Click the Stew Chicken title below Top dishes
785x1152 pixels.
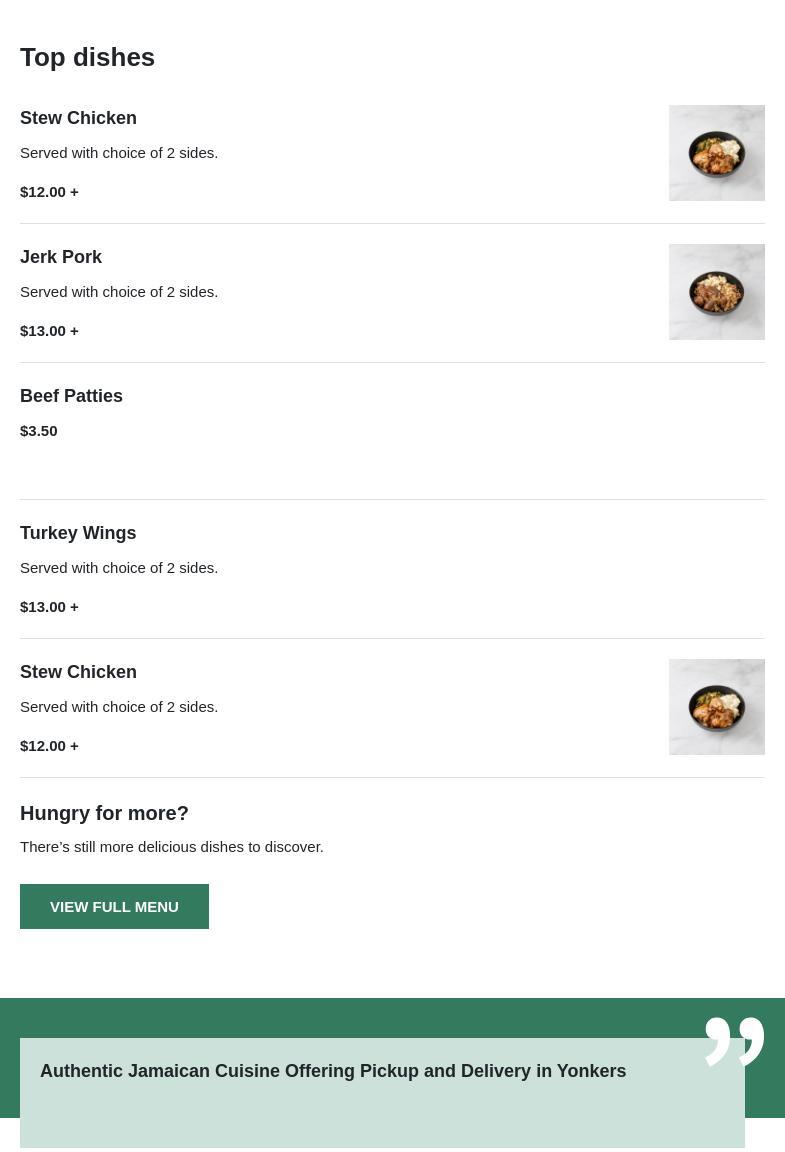coord(78,118)
